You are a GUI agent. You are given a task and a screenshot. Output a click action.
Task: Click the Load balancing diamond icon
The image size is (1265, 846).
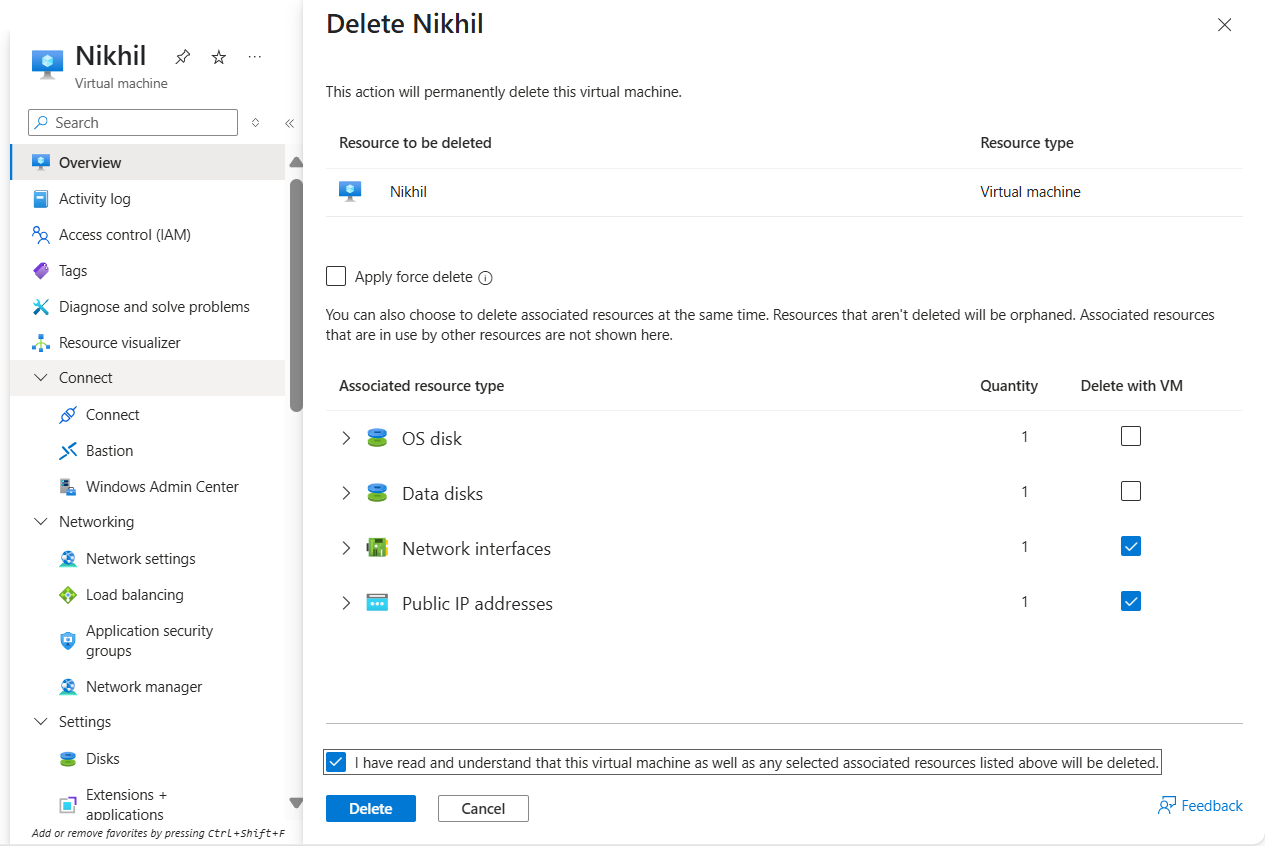pos(68,595)
